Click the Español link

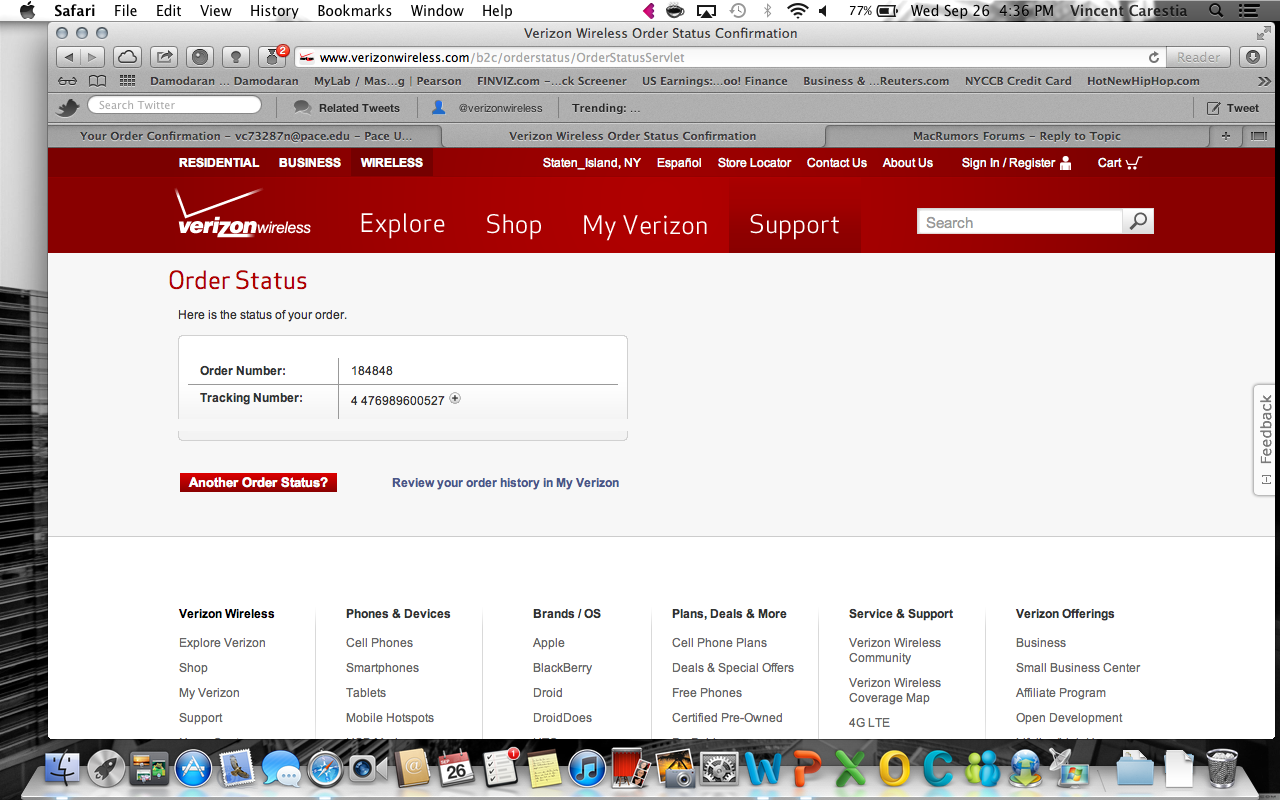(679, 163)
